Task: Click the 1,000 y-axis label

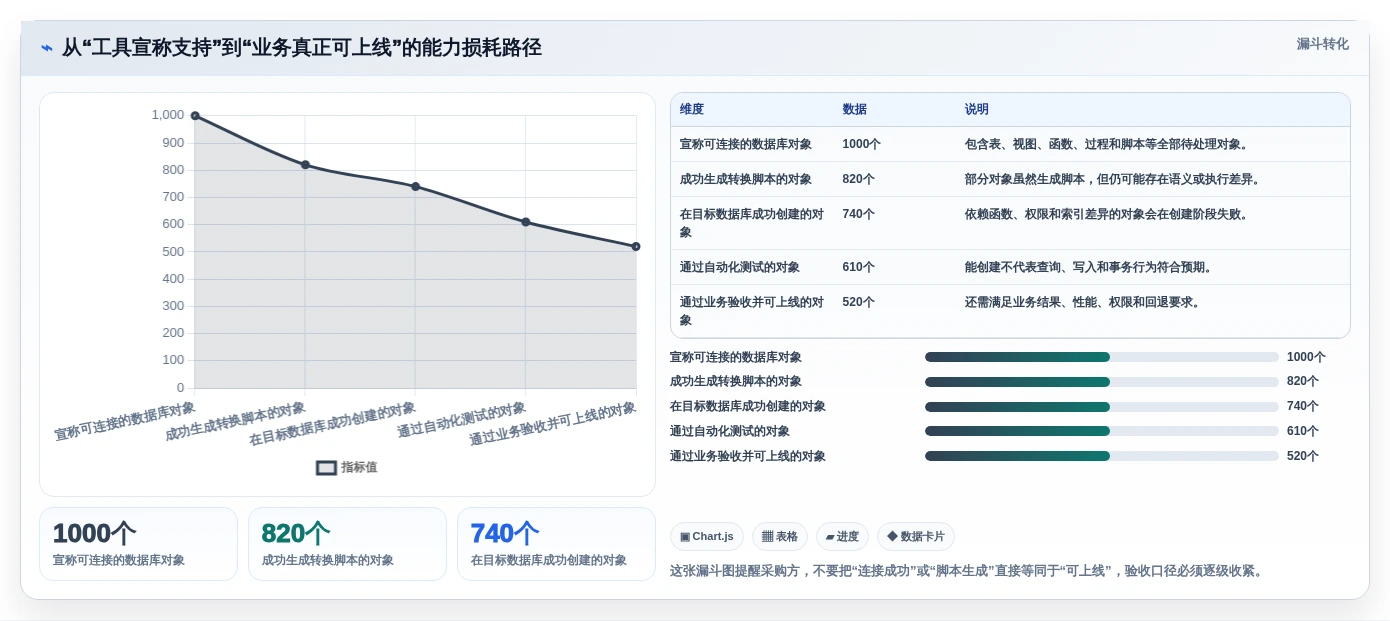Action: click(168, 115)
